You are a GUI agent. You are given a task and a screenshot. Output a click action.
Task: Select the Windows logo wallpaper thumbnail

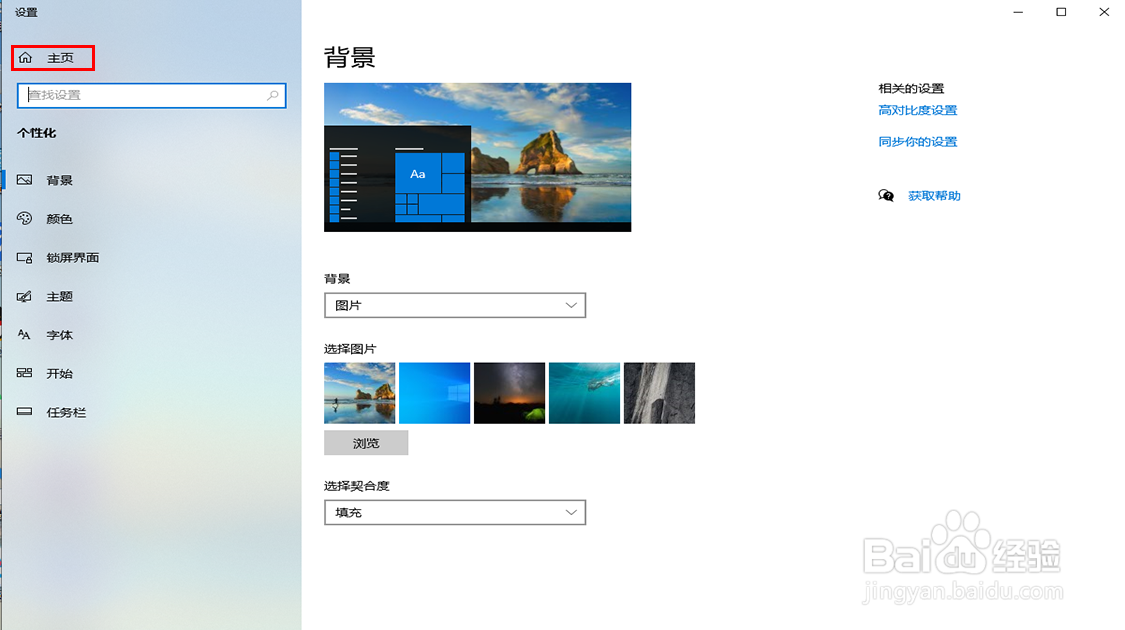click(x=434, y=393)
